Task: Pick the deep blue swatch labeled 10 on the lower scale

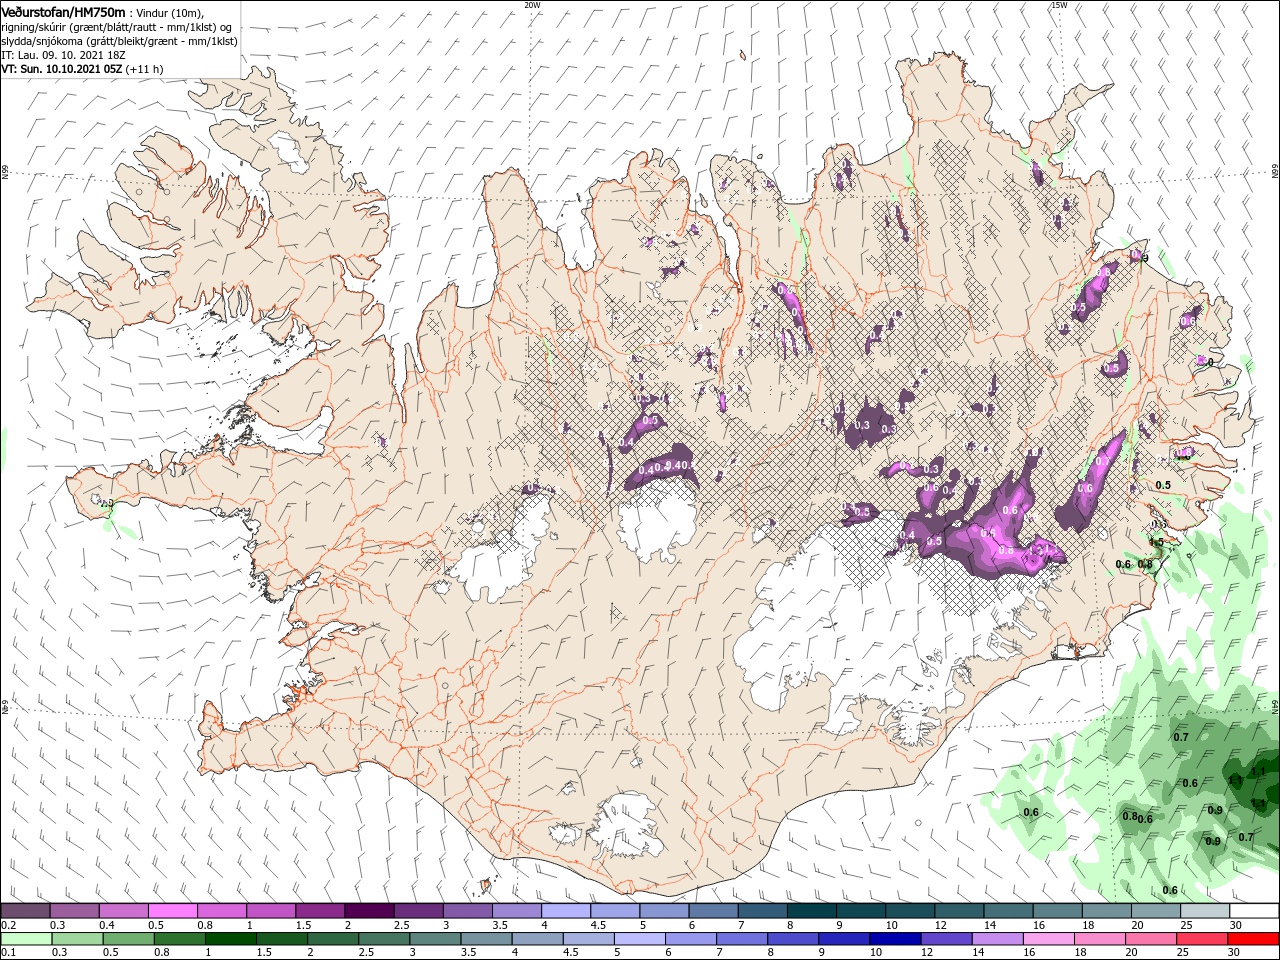Action: [895, 938]
